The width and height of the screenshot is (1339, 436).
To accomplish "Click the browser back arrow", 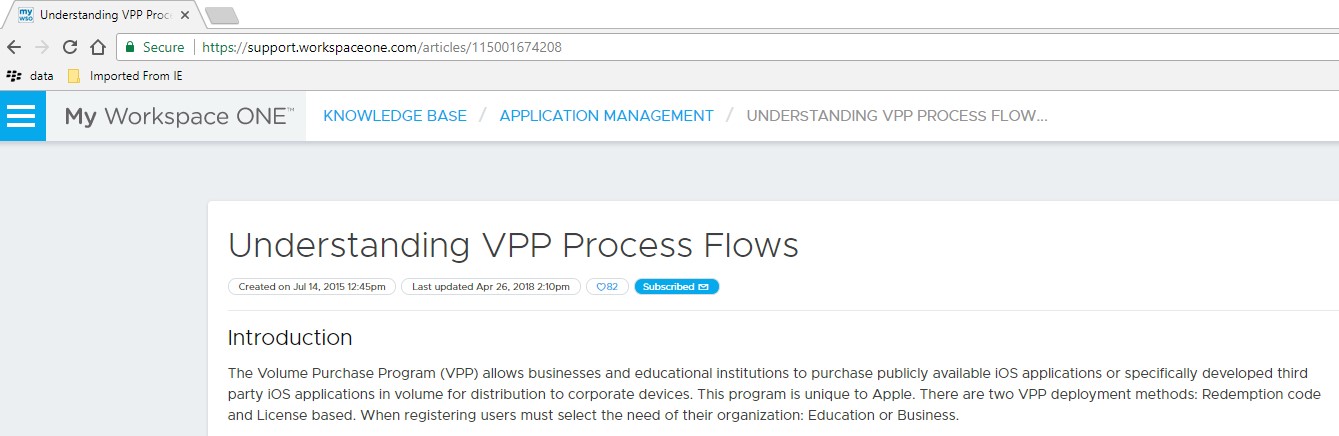I will tap(14, 47).
